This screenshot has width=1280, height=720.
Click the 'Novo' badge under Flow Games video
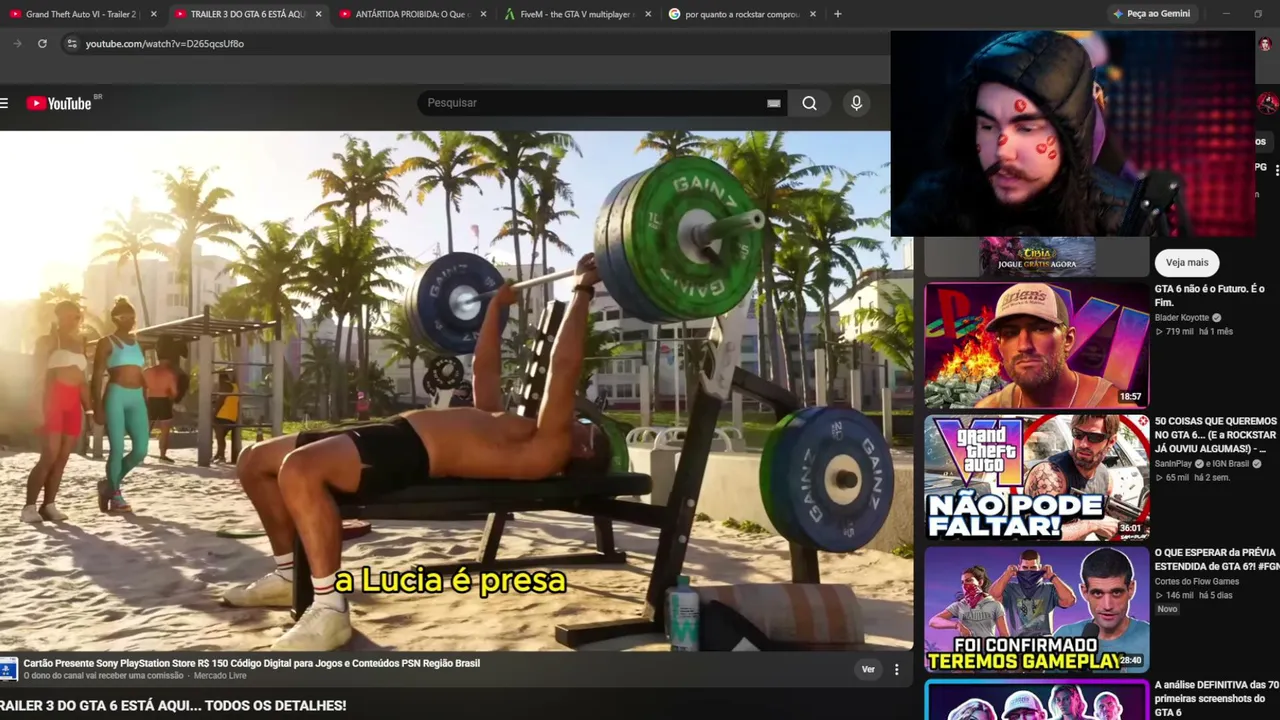(x=1167, y=609)
